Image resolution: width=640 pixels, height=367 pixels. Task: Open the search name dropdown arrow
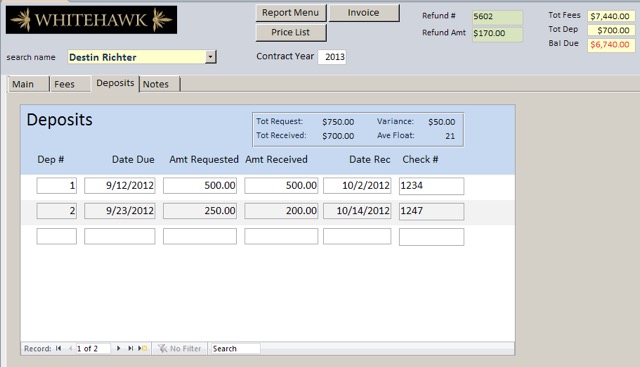(211, 57)
